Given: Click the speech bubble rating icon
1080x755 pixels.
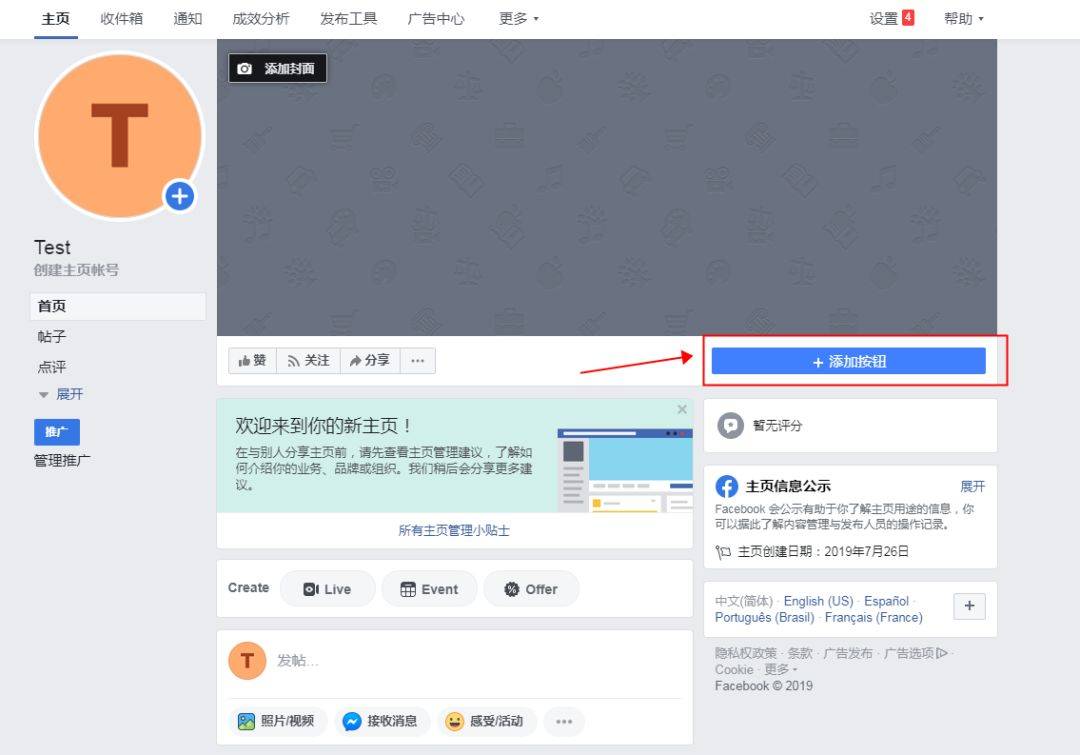Looking at the screenshot, I should [x=730, y=426].
